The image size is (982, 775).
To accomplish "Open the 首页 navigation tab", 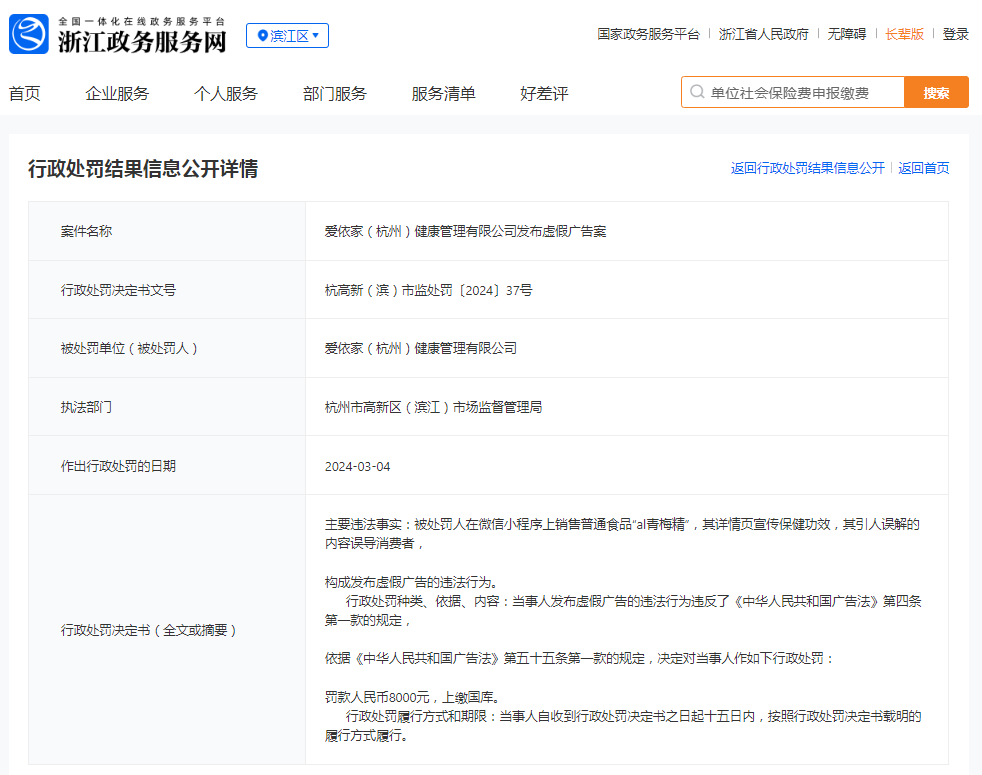I will [x=25, y=94].
